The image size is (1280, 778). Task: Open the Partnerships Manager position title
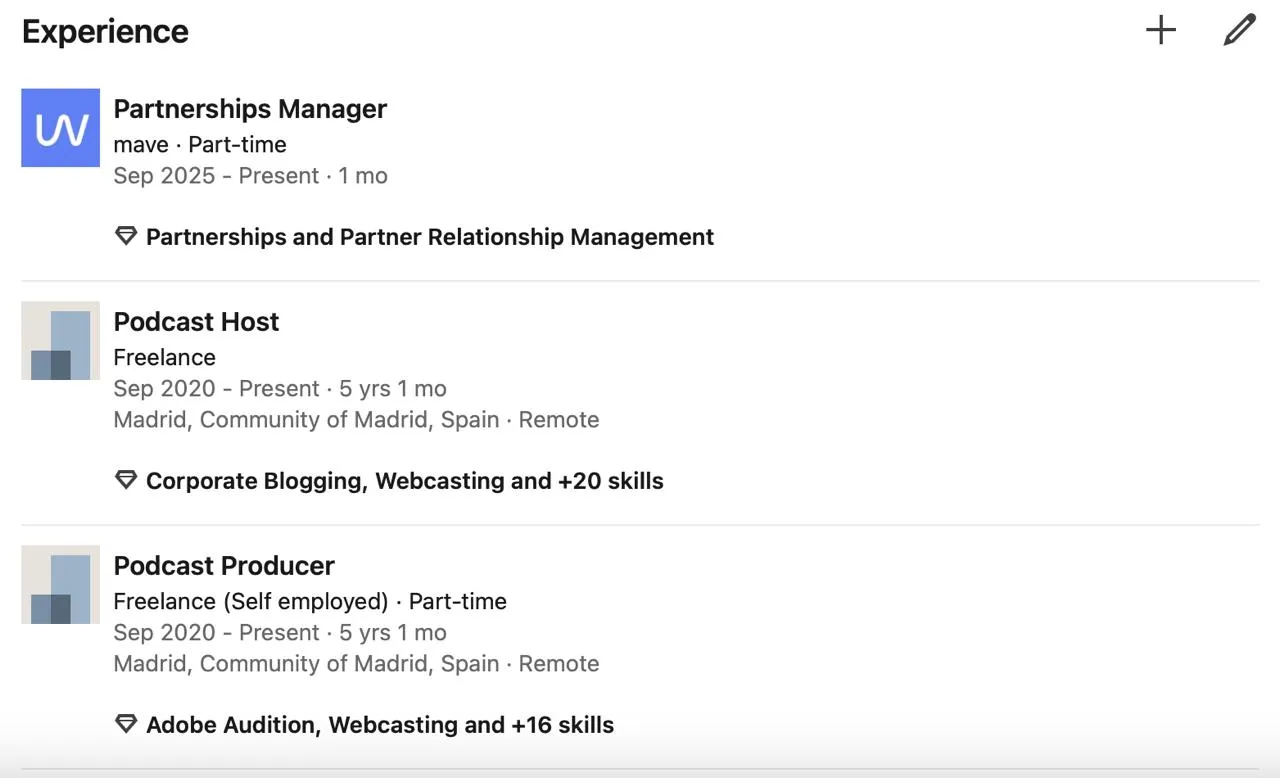250,109
